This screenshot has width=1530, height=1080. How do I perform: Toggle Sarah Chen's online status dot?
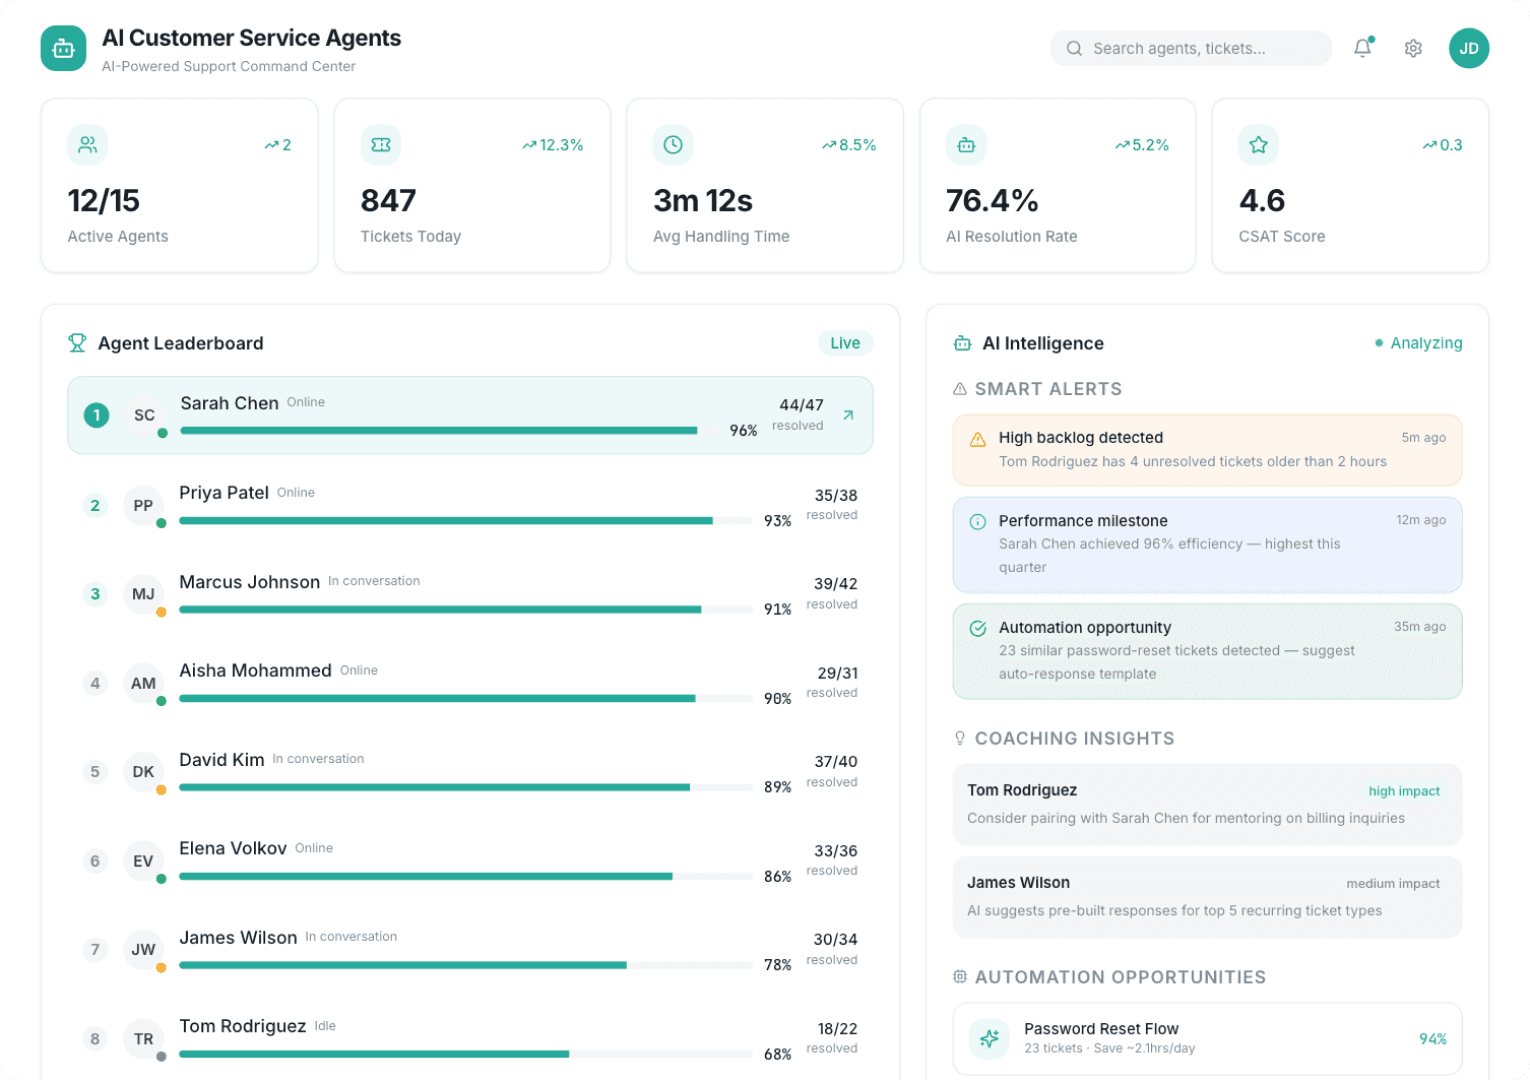pyautogui.click(x=160, y=433)
